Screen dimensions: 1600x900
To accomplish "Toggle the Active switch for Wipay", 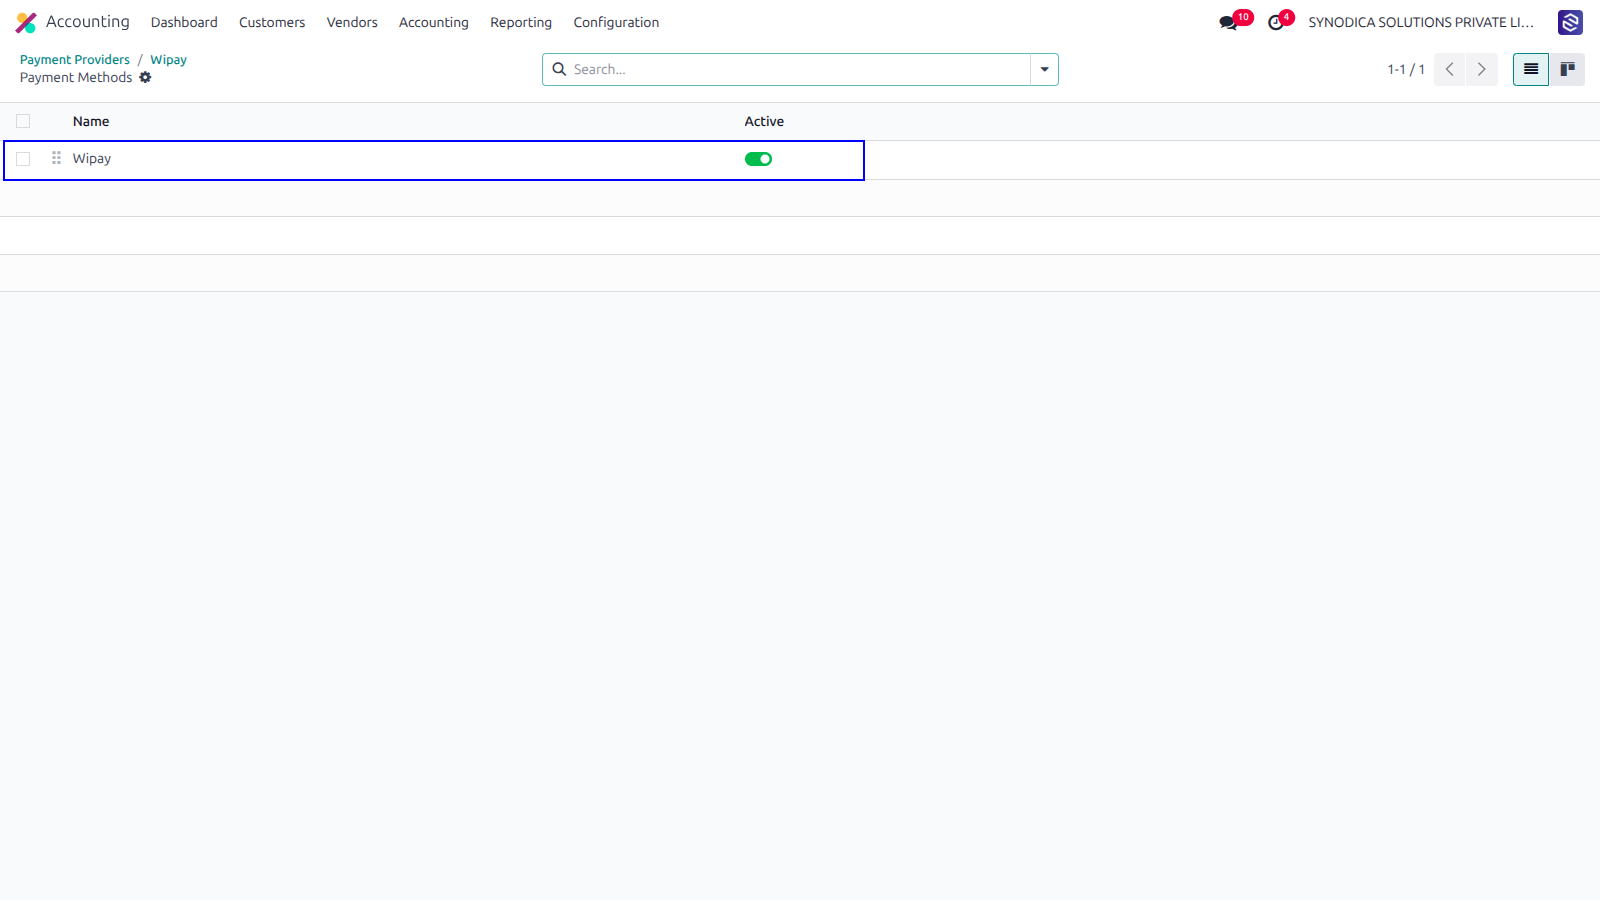I will click(x=758, y=159).
